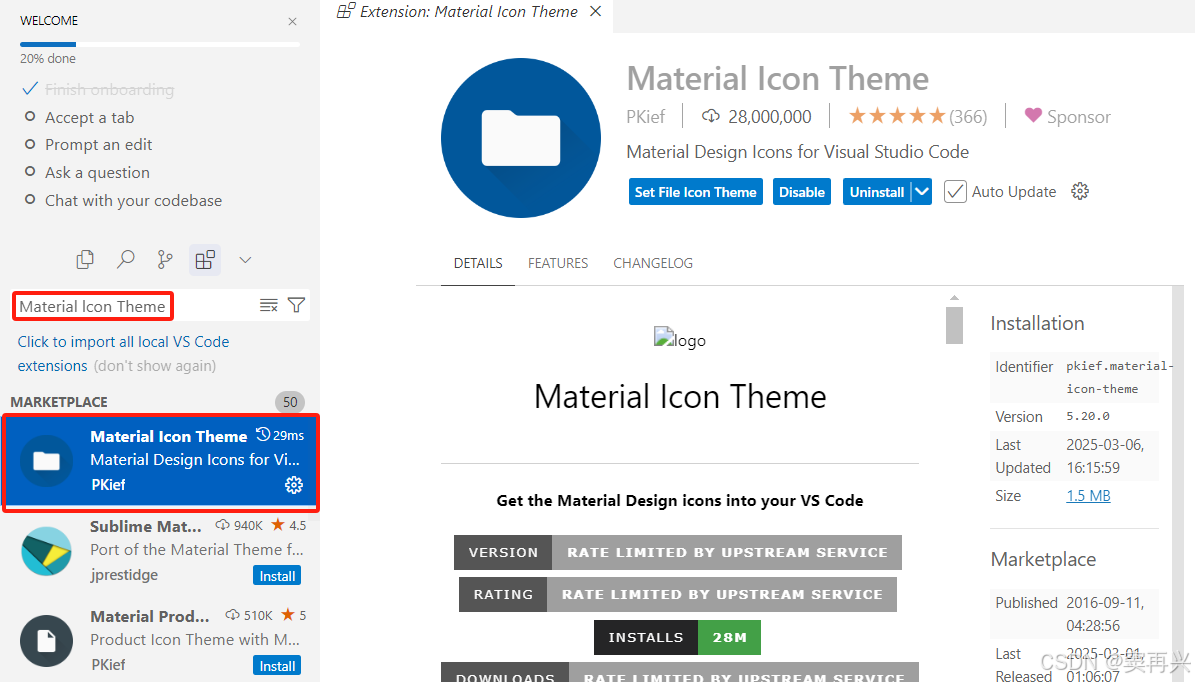
Task: Open the Source Control branch icon
Action: [x=165, y=260]
